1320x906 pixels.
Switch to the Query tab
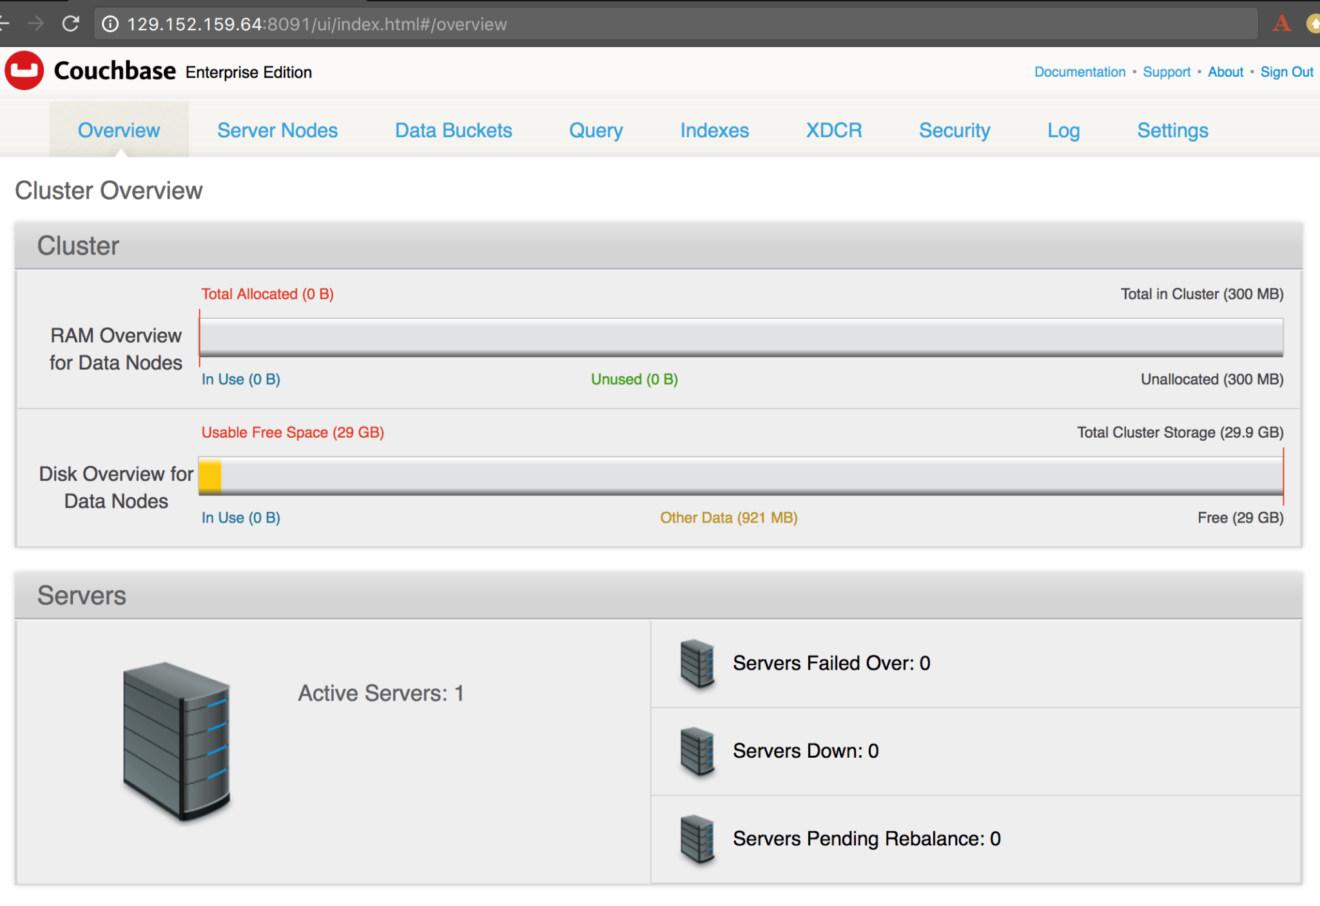click(x=596, y=130)
